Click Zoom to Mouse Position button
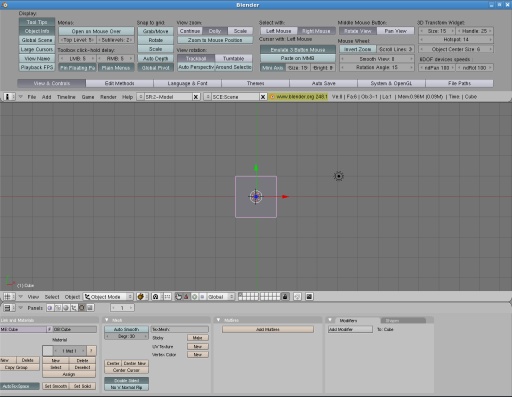 (215, 40)
